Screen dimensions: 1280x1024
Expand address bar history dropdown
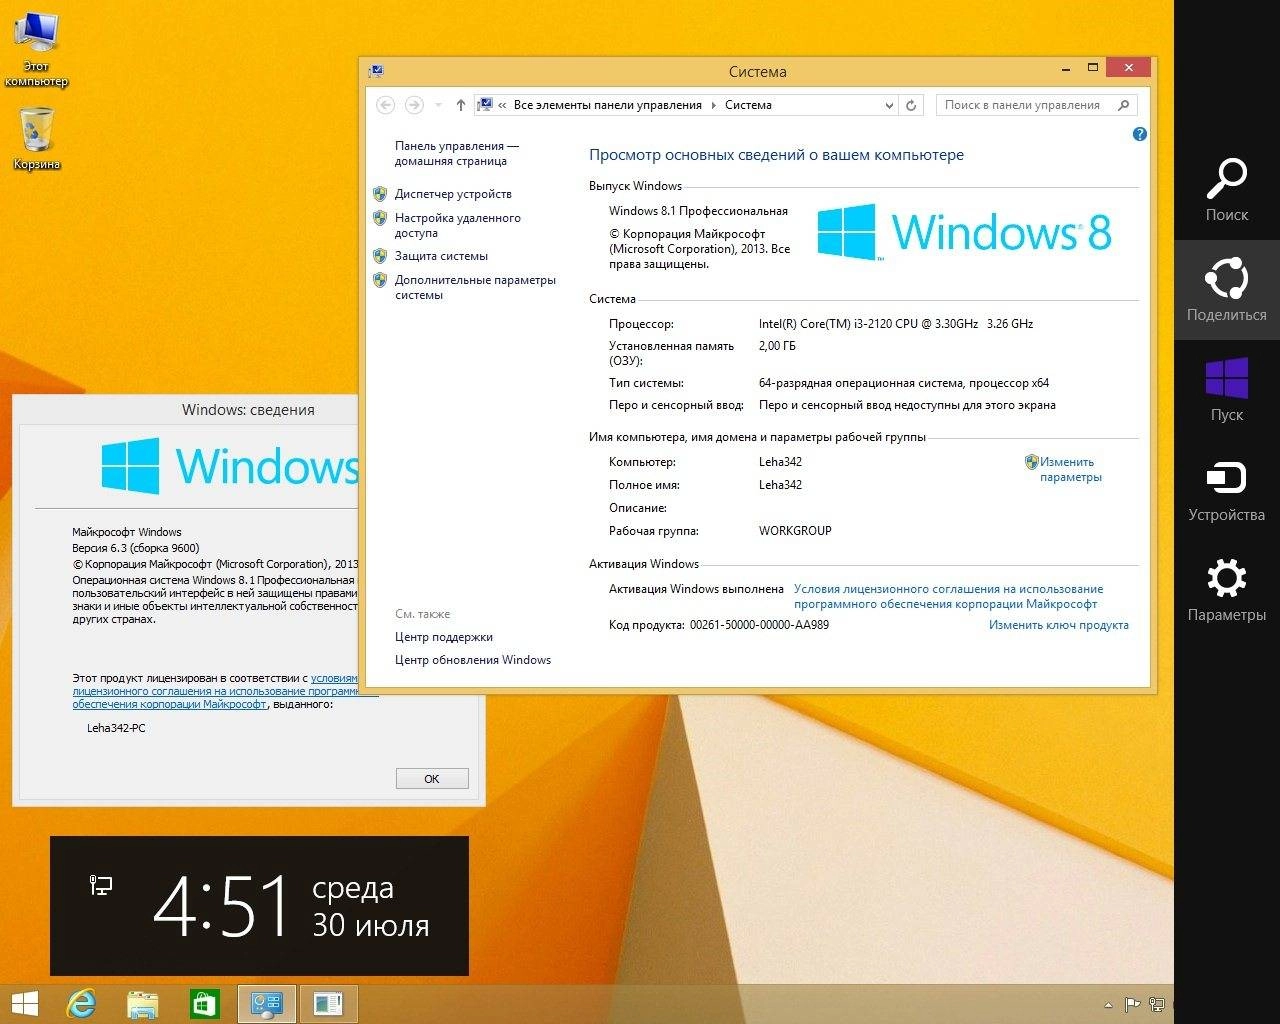coord(888,105)
